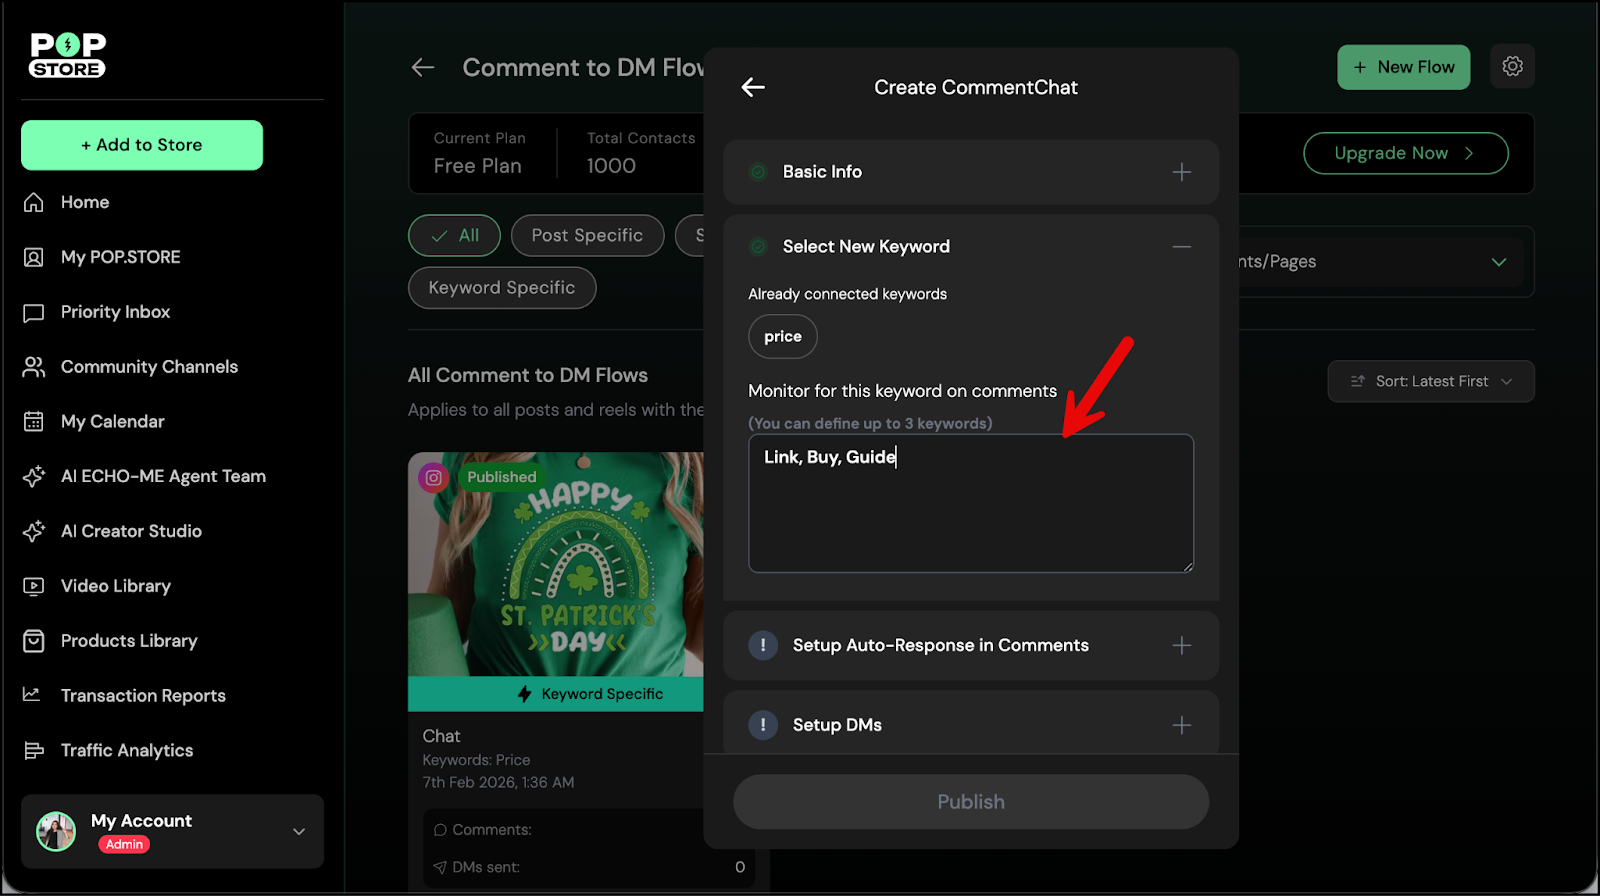Open the Video Library icon

(x=34, y=587)
